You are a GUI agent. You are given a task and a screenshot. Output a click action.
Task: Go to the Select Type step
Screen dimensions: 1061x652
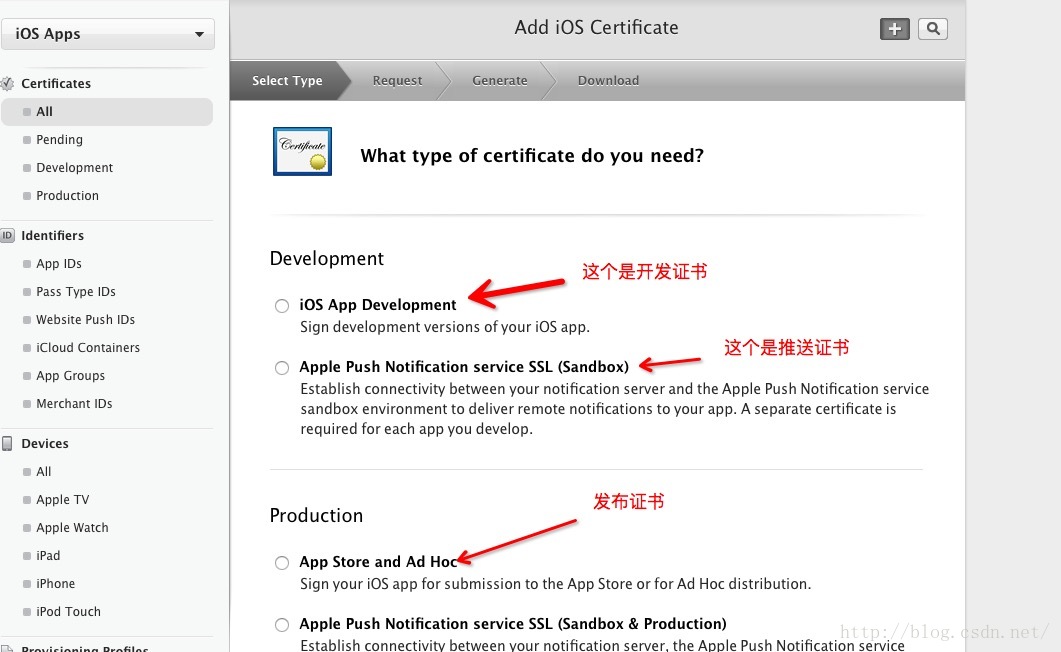(x=287, y=80)
